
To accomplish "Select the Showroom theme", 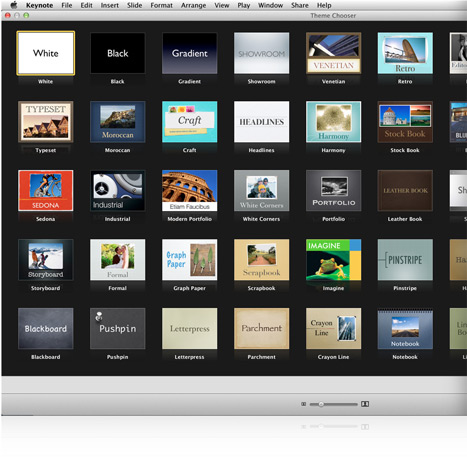I will 262,53.
